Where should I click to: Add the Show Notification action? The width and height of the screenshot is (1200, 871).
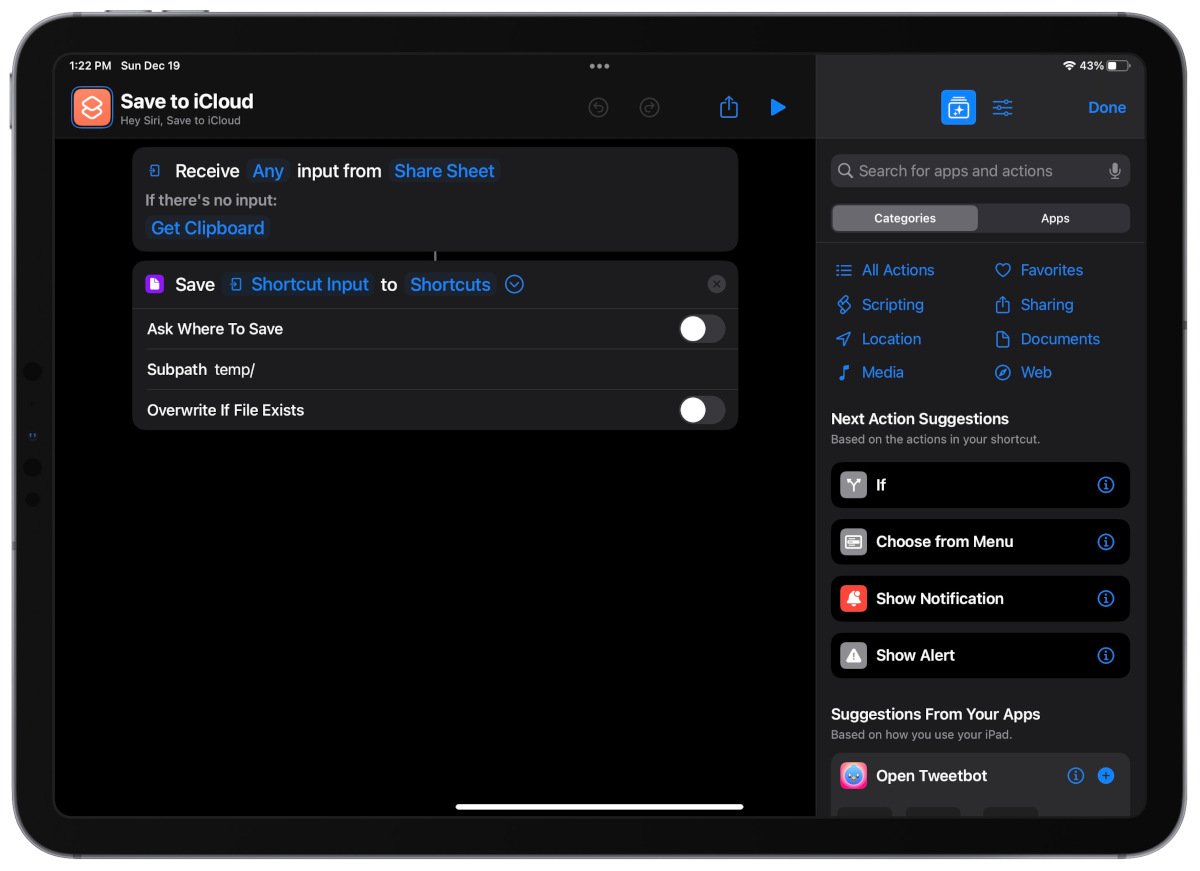980,599
